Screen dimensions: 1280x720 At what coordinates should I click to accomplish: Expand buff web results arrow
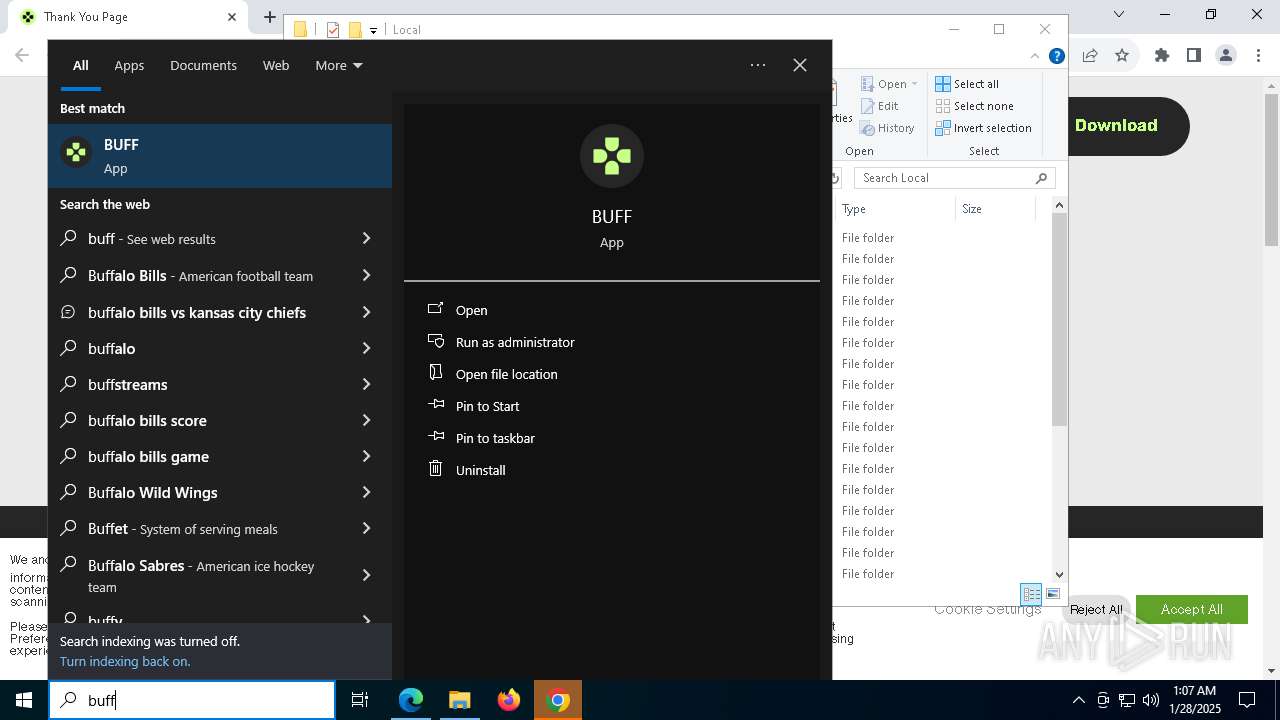click(366, 238)
